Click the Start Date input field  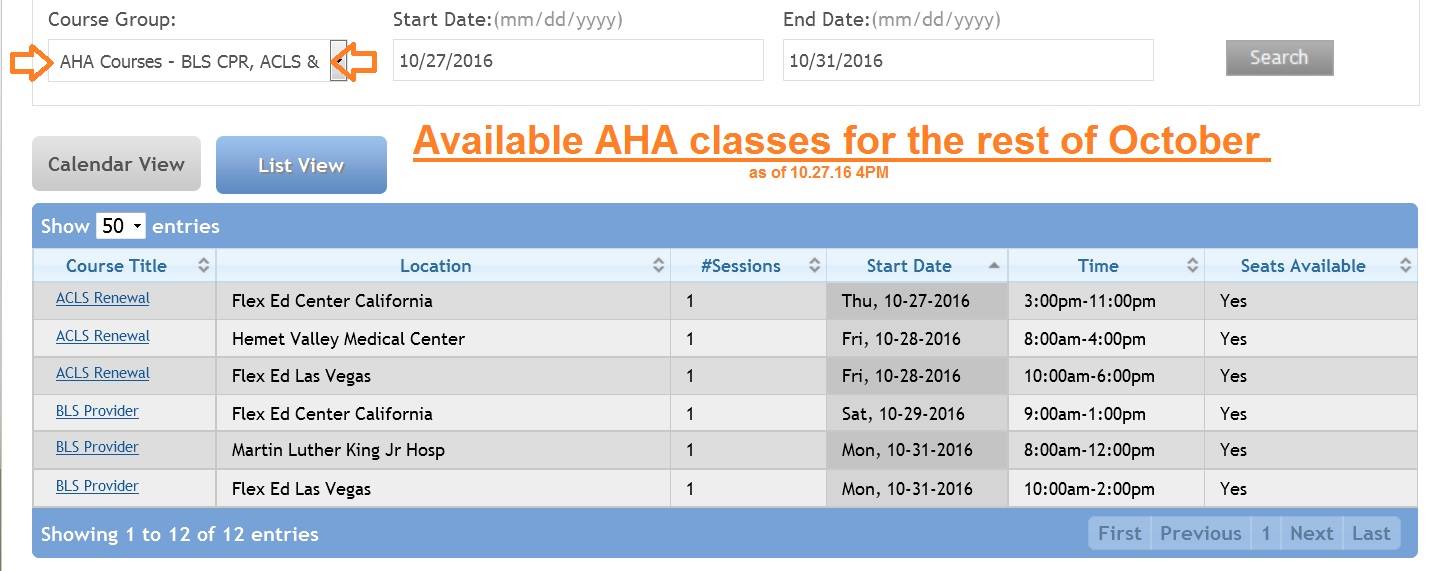tap(578, 60)
